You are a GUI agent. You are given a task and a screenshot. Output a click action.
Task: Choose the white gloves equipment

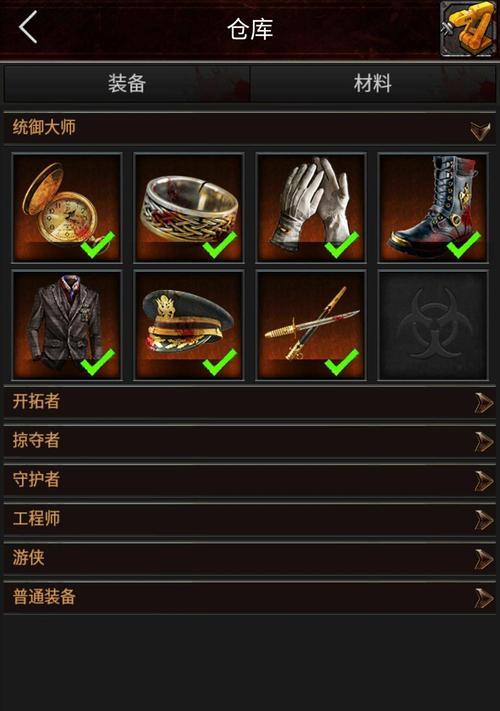click(311, 208)
